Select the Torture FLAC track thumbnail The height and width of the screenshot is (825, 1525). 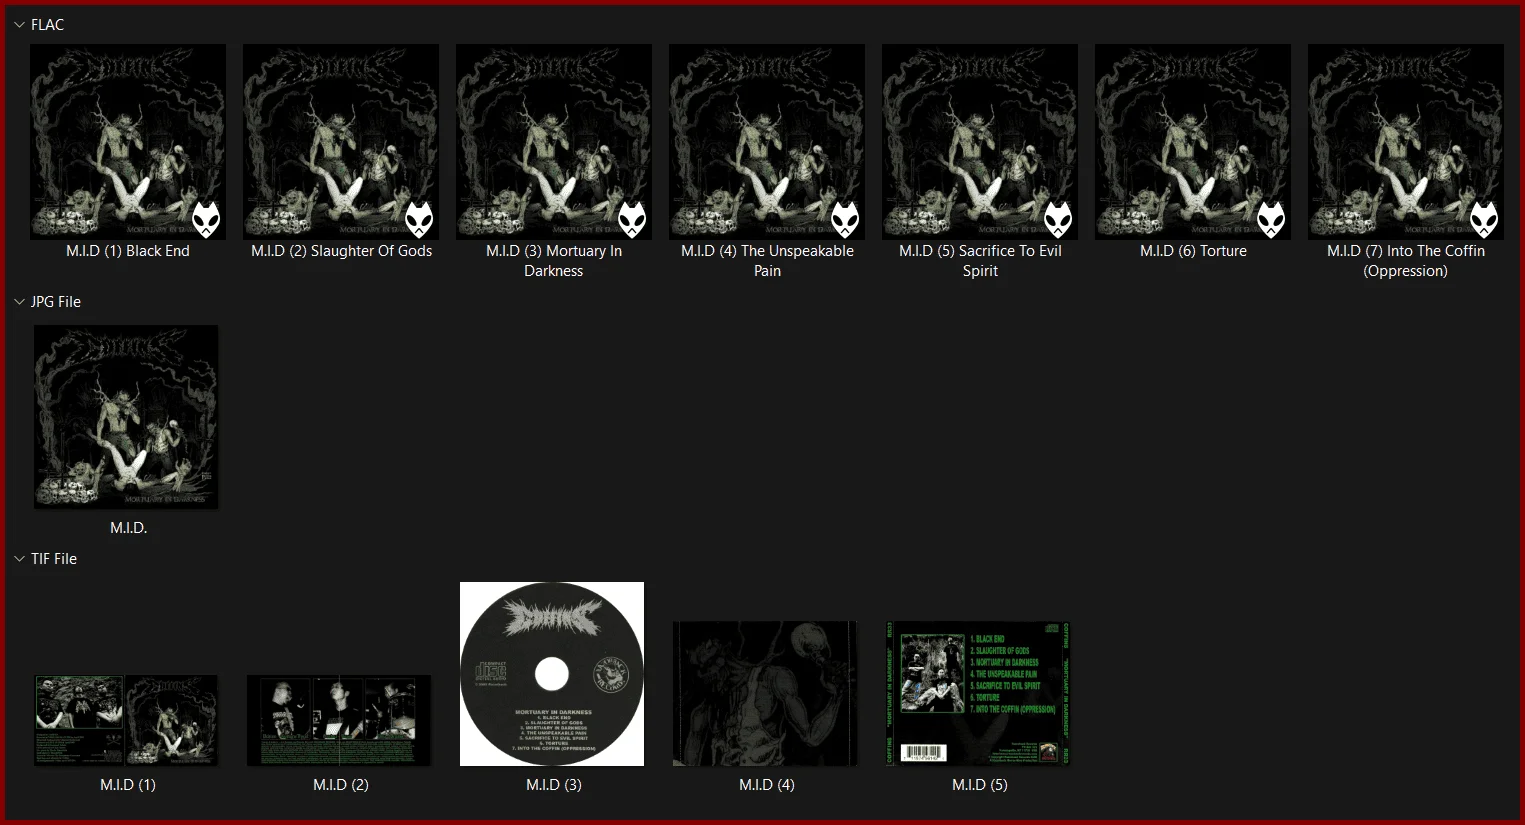[1193, 142]
